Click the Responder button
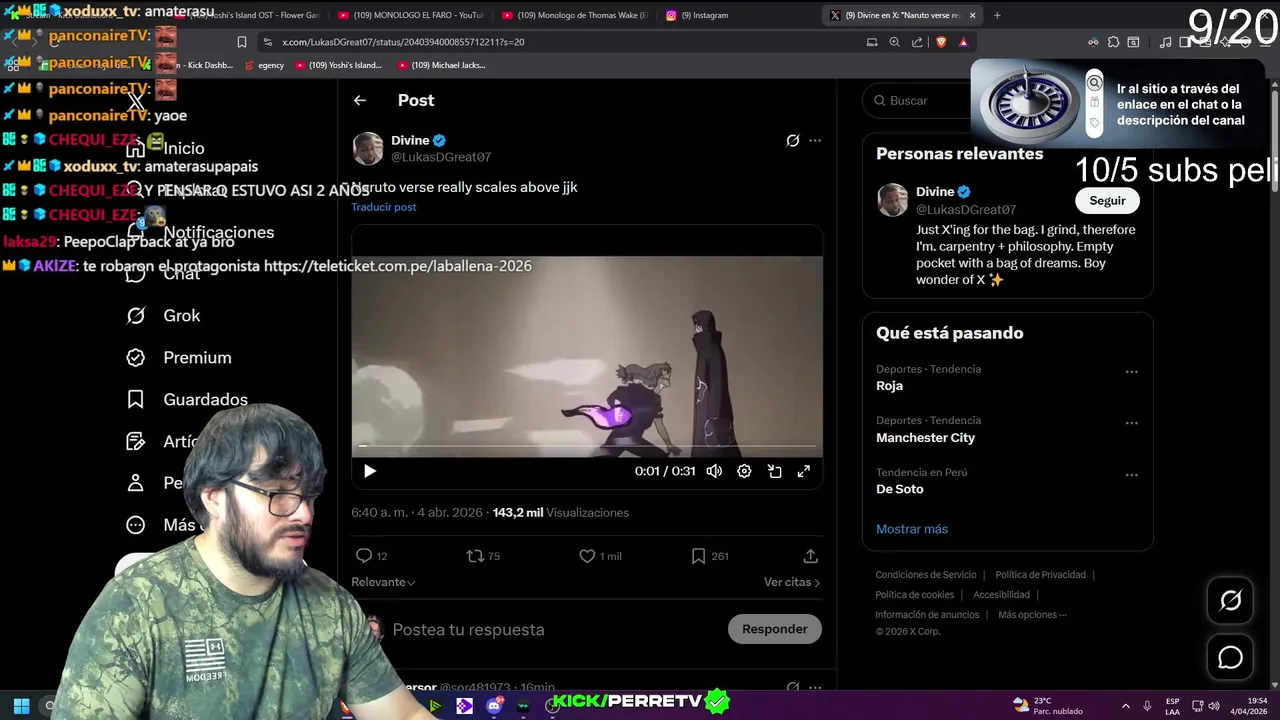Image resolution: width=1280 pixels, height=720 pixels. click(775, 629)
